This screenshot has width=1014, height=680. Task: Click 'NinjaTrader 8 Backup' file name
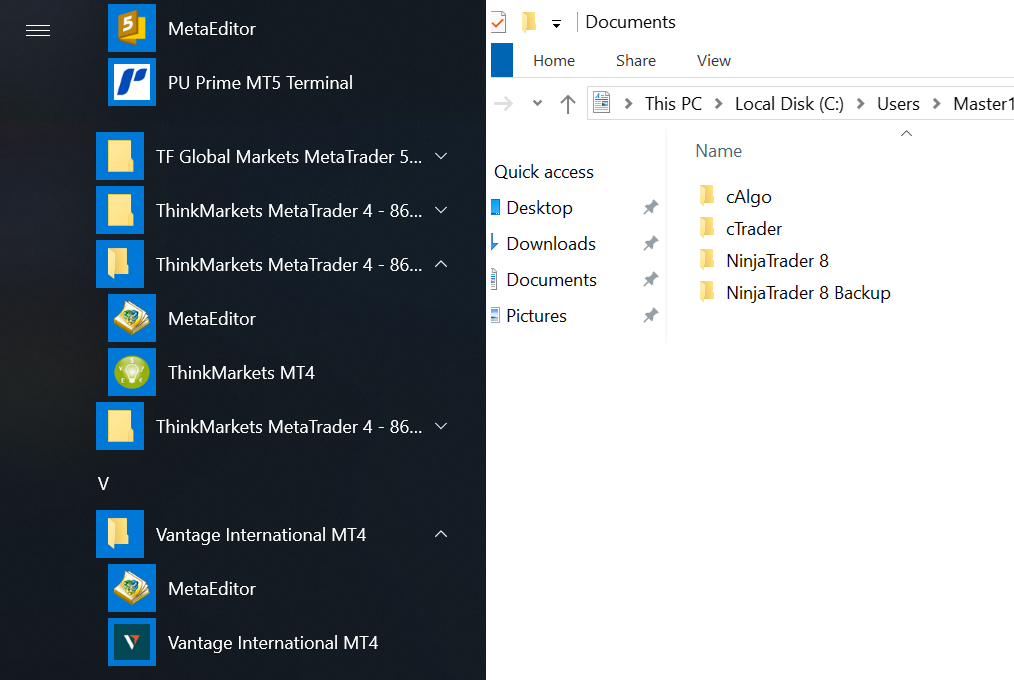tap(808, 293)
